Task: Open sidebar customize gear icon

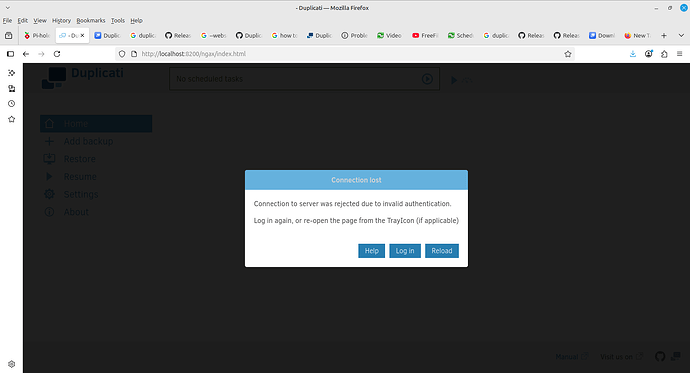Action: [11, 364]
